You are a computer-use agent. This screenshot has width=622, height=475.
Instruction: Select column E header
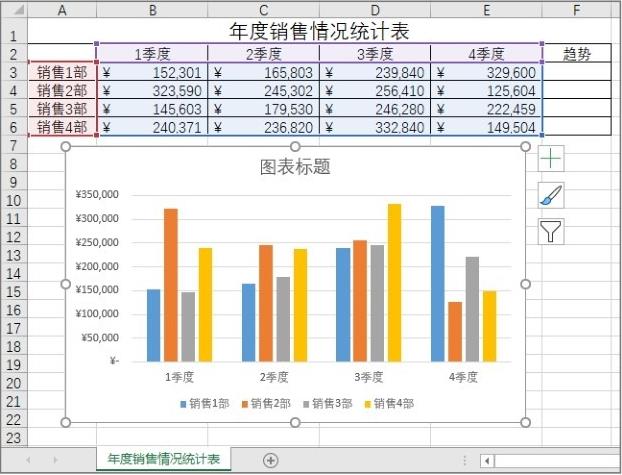(x=486, y=10)
